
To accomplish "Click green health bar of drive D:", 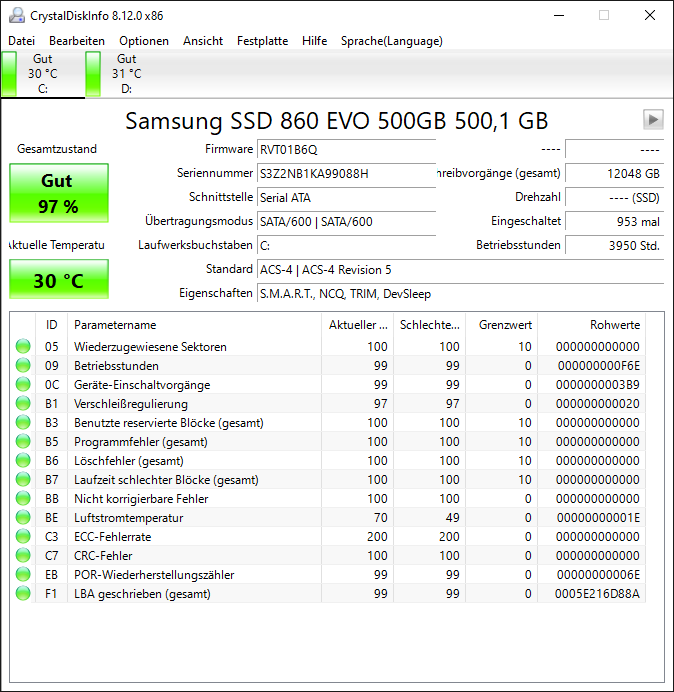I will (93, 74).
